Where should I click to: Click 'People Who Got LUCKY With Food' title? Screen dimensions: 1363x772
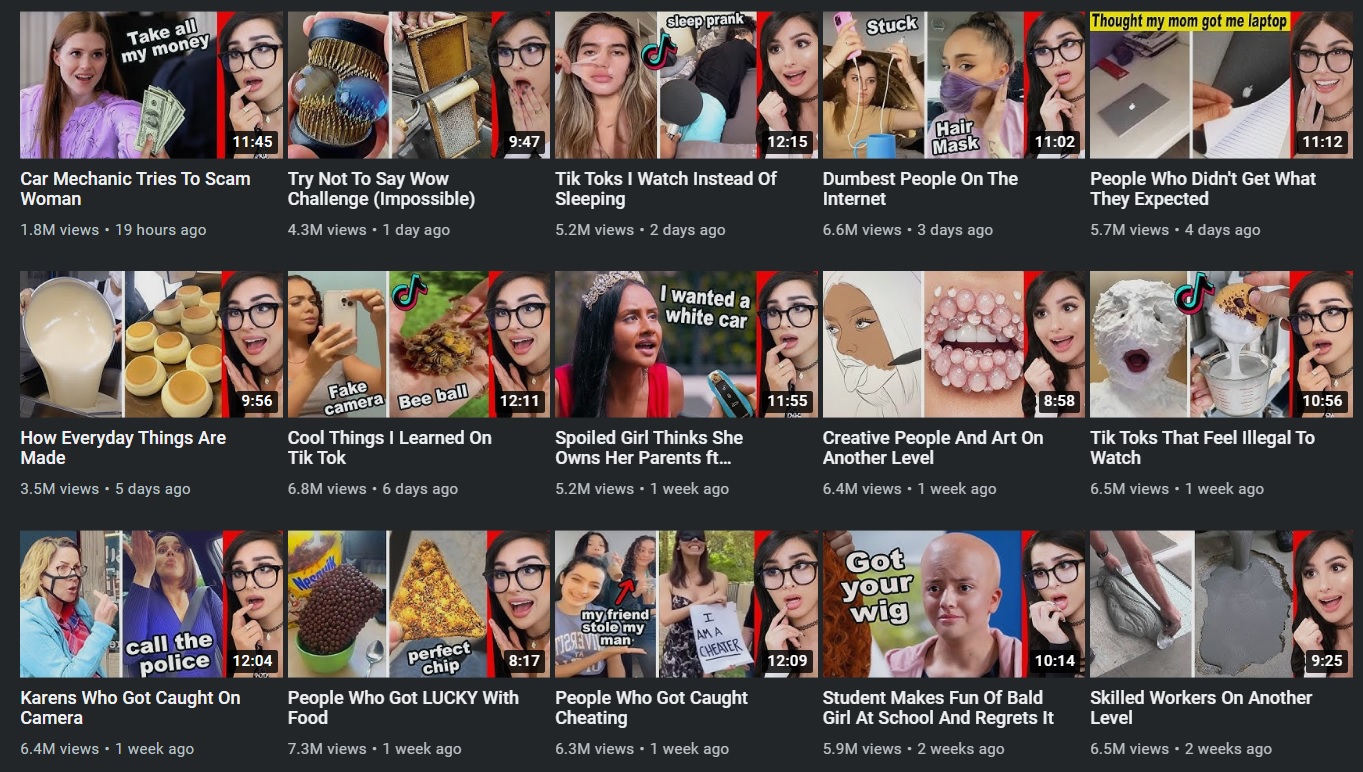click(x=403, y=708)
